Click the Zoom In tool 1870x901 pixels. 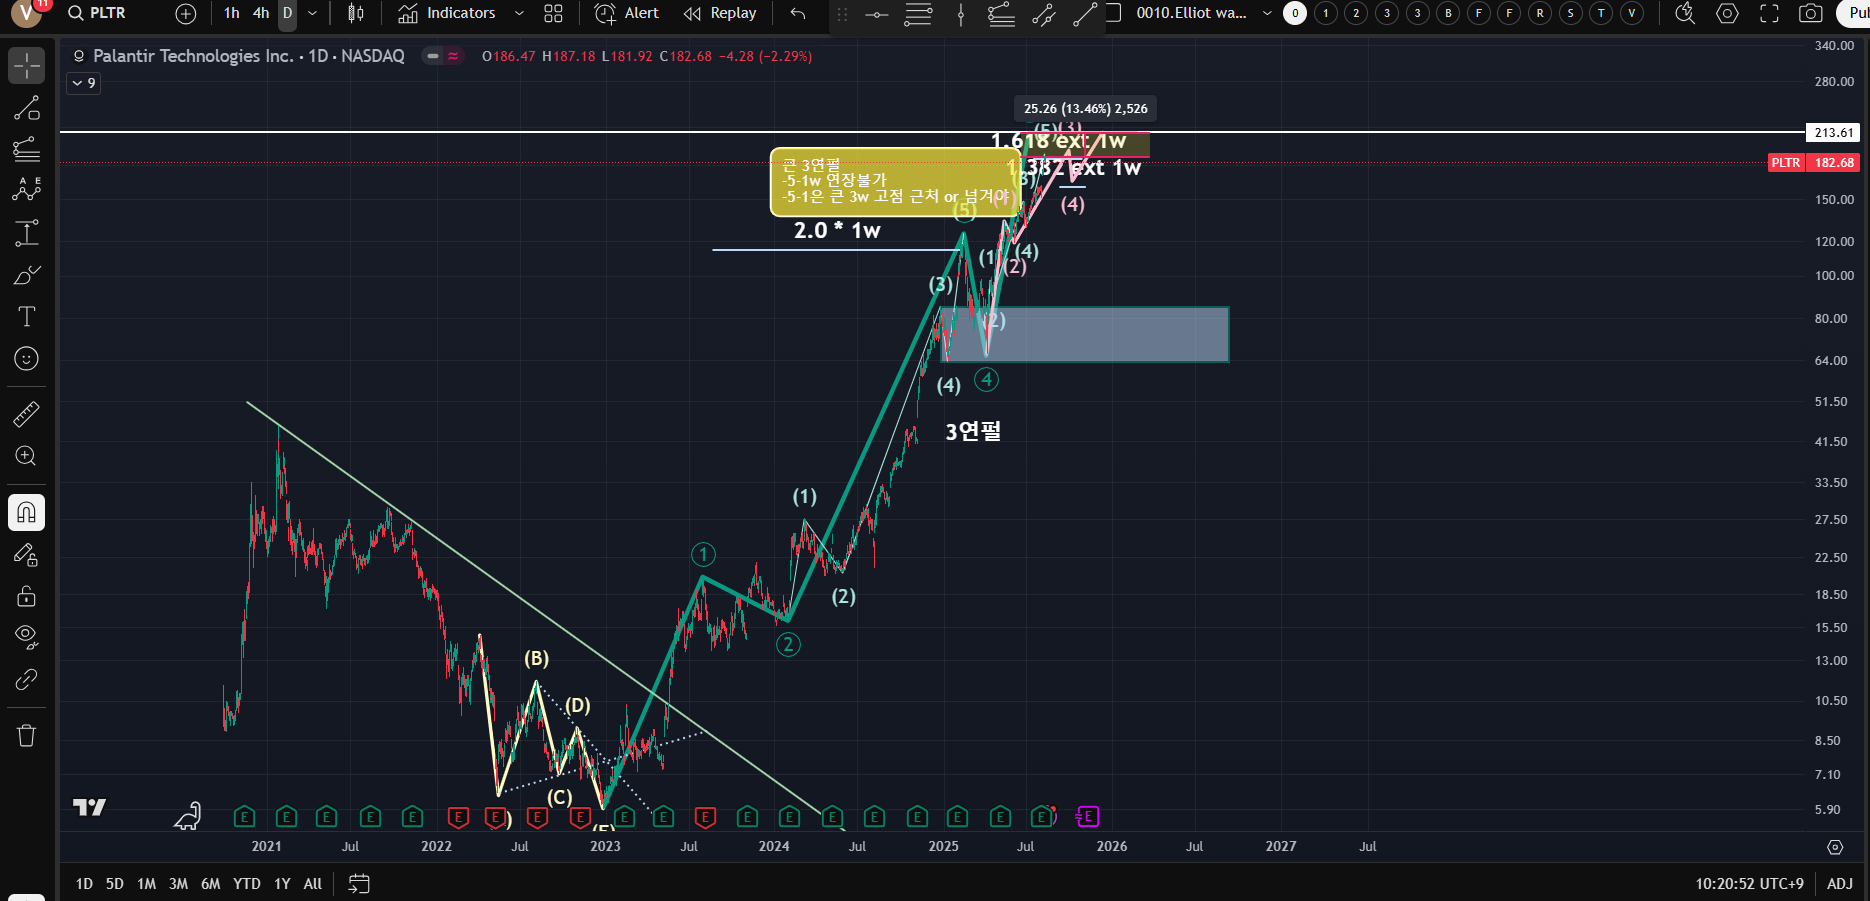[27, 456]
